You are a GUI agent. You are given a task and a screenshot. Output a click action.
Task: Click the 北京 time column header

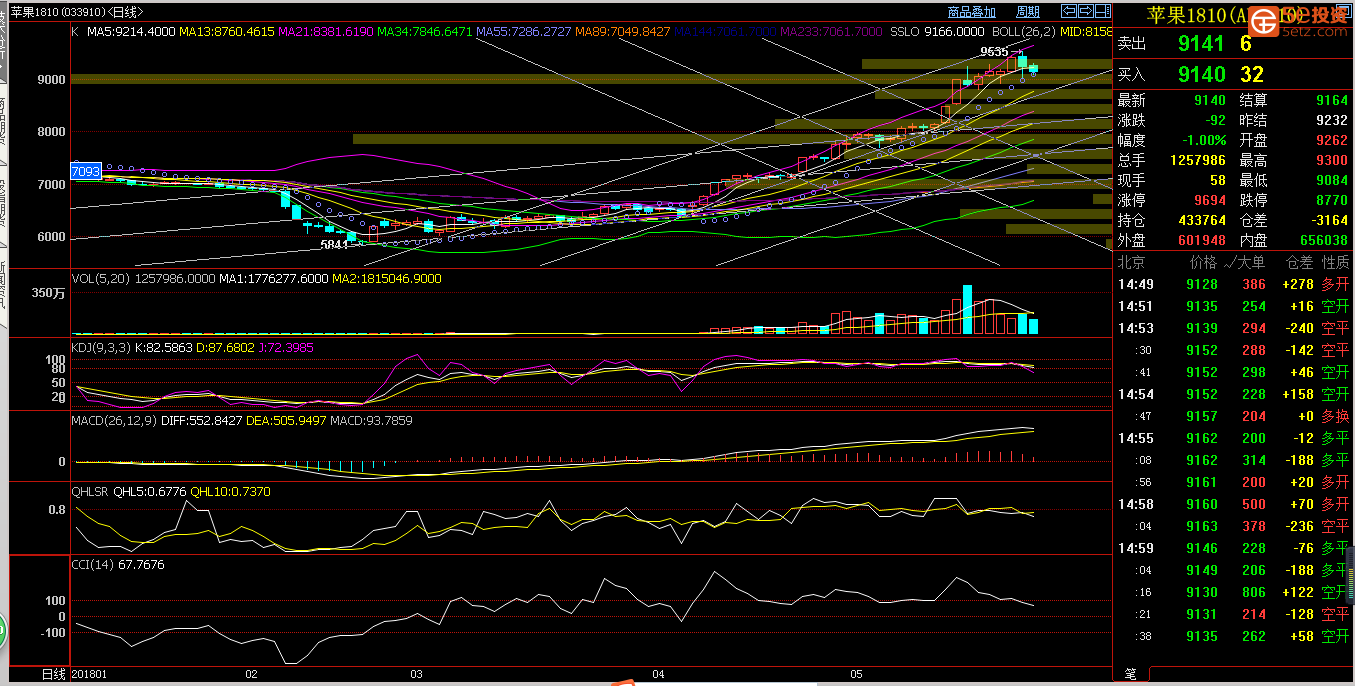(x=1131, y=262)
